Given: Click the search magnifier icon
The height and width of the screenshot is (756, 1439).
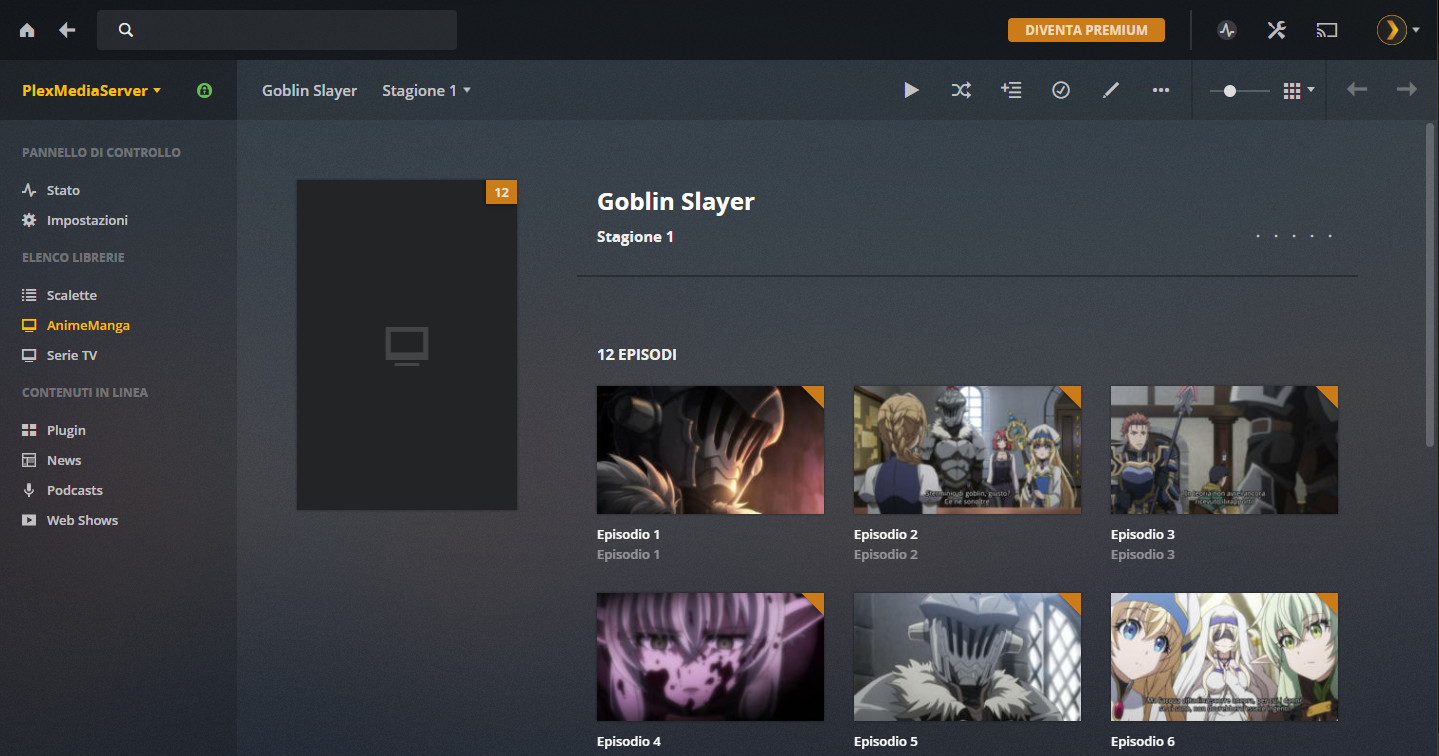Looking at the screenshot, I should tap(126, 30).
